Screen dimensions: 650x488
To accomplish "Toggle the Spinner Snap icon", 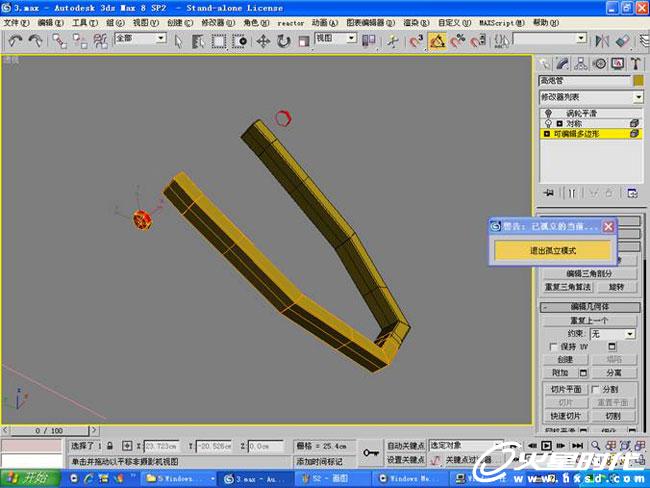I will pyautogui.click(x=478, y=41).
